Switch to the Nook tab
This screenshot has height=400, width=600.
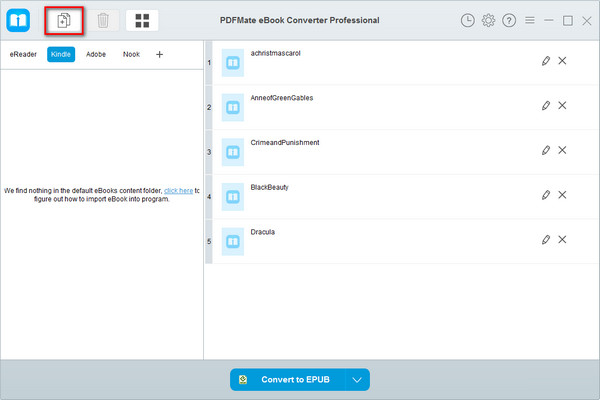(x=131, y=54)
